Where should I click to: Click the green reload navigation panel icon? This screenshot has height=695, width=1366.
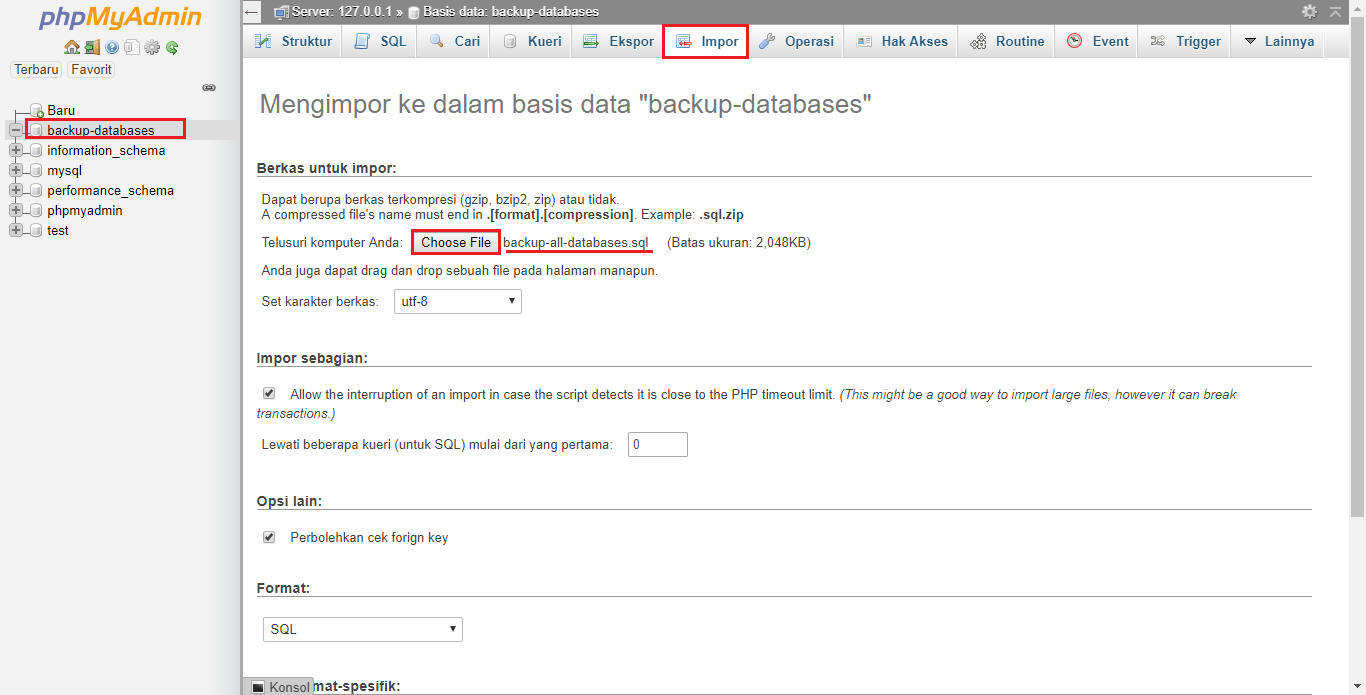[171, 46]
